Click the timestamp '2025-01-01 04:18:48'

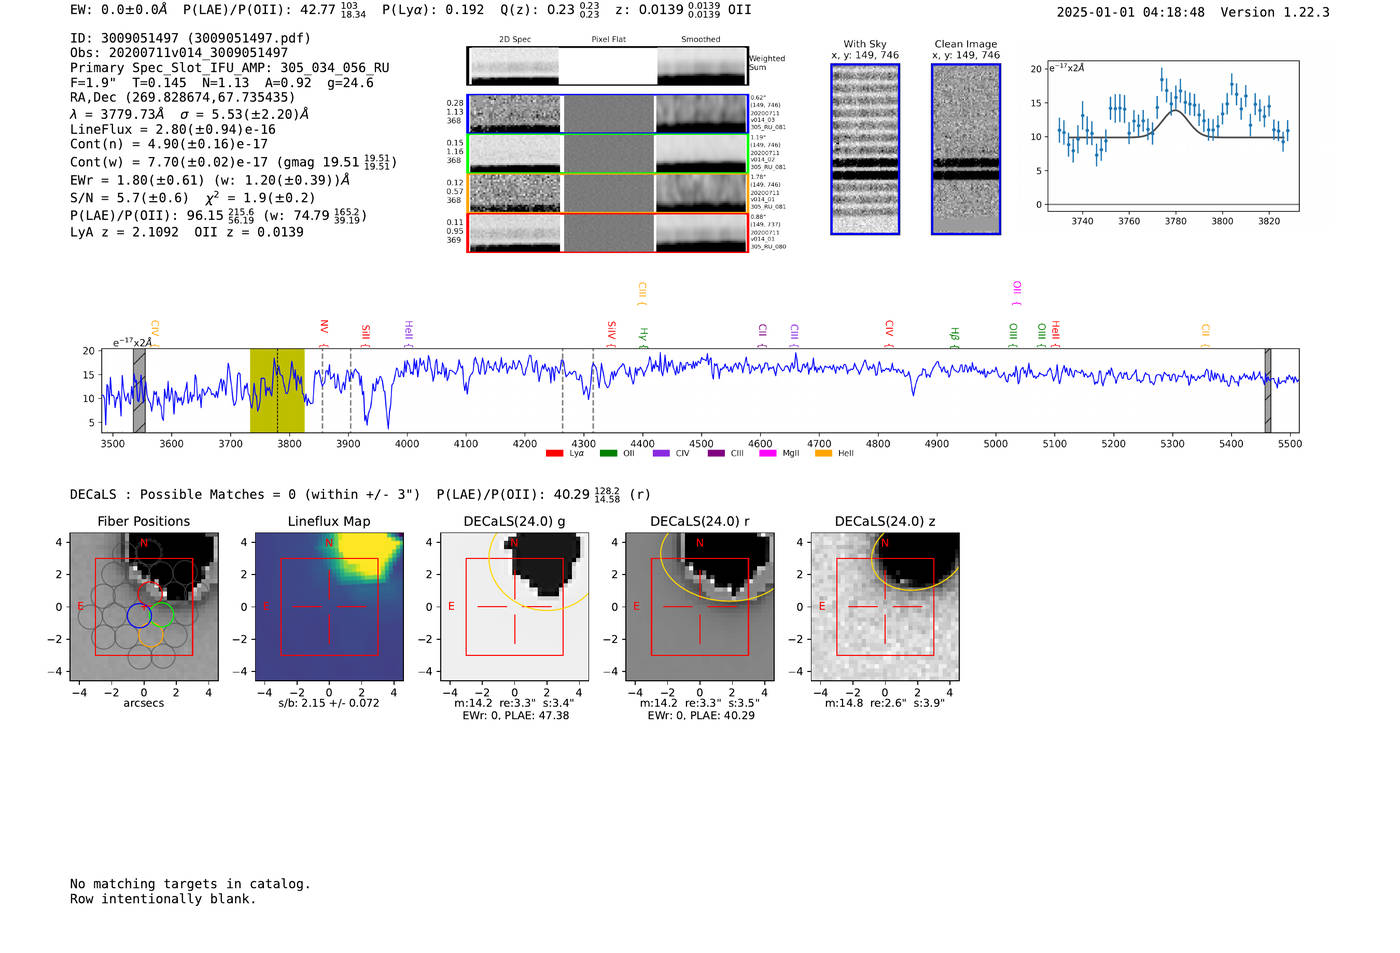pyautogui.click(x=1130, y=12)
